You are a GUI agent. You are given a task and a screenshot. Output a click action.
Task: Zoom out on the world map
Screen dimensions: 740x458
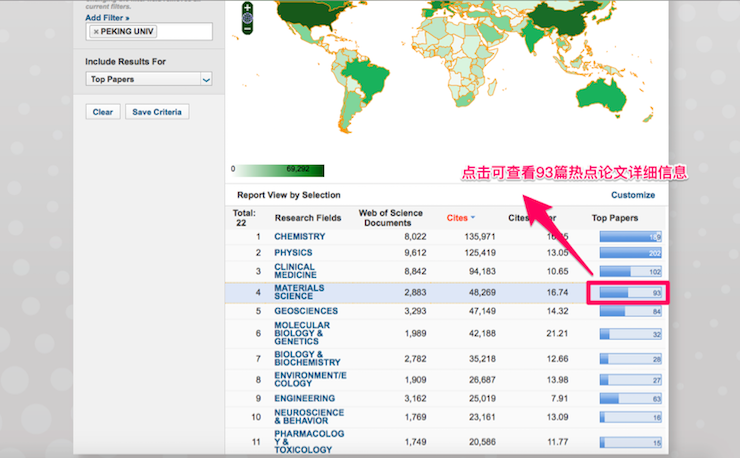(x=247, y=28)
